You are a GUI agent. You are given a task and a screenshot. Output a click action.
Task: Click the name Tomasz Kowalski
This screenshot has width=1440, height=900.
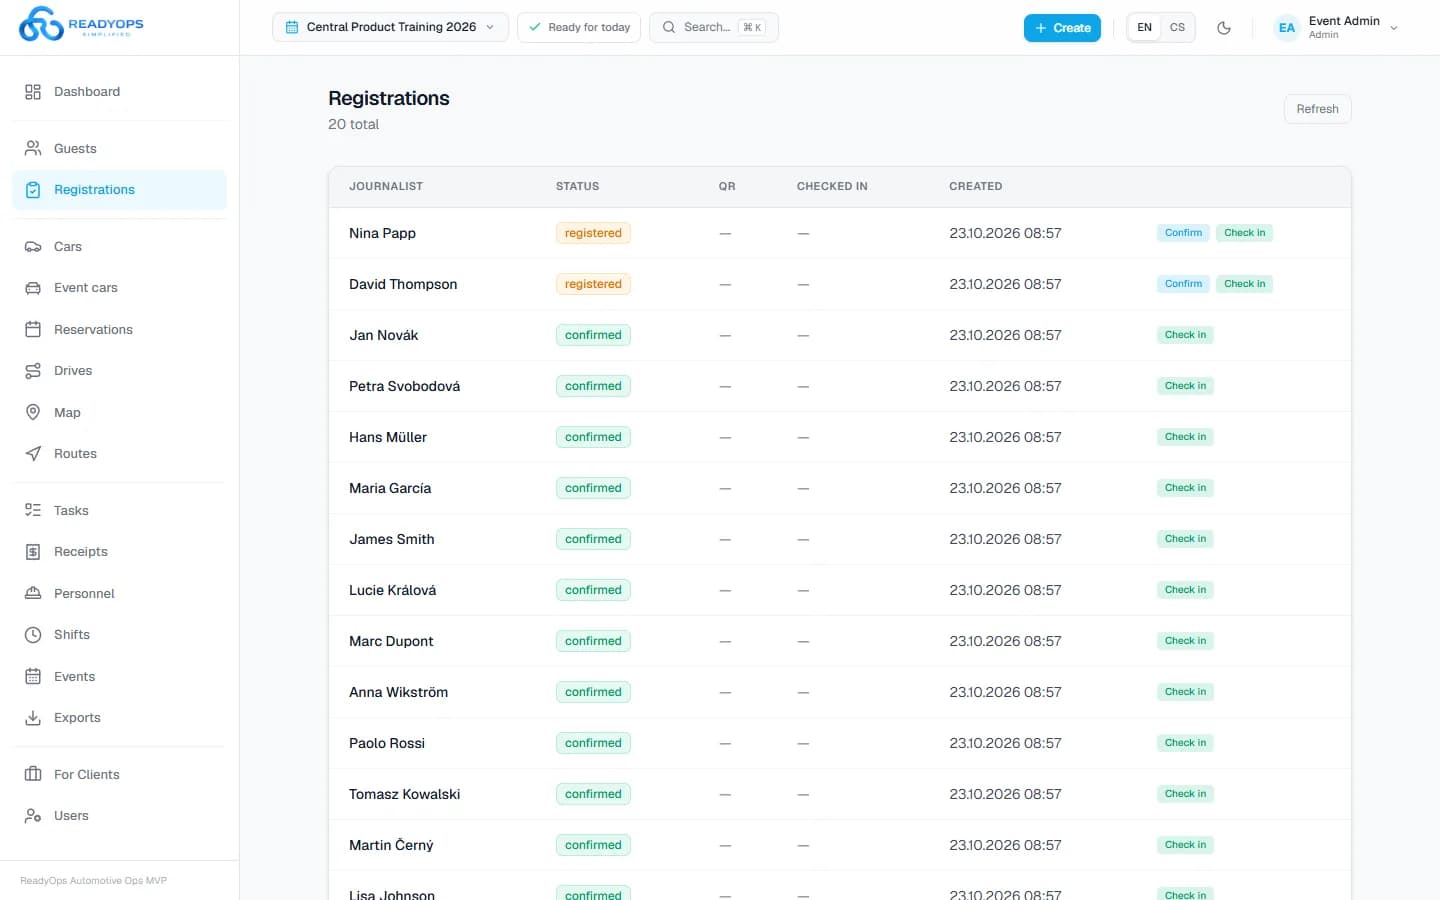405,794
